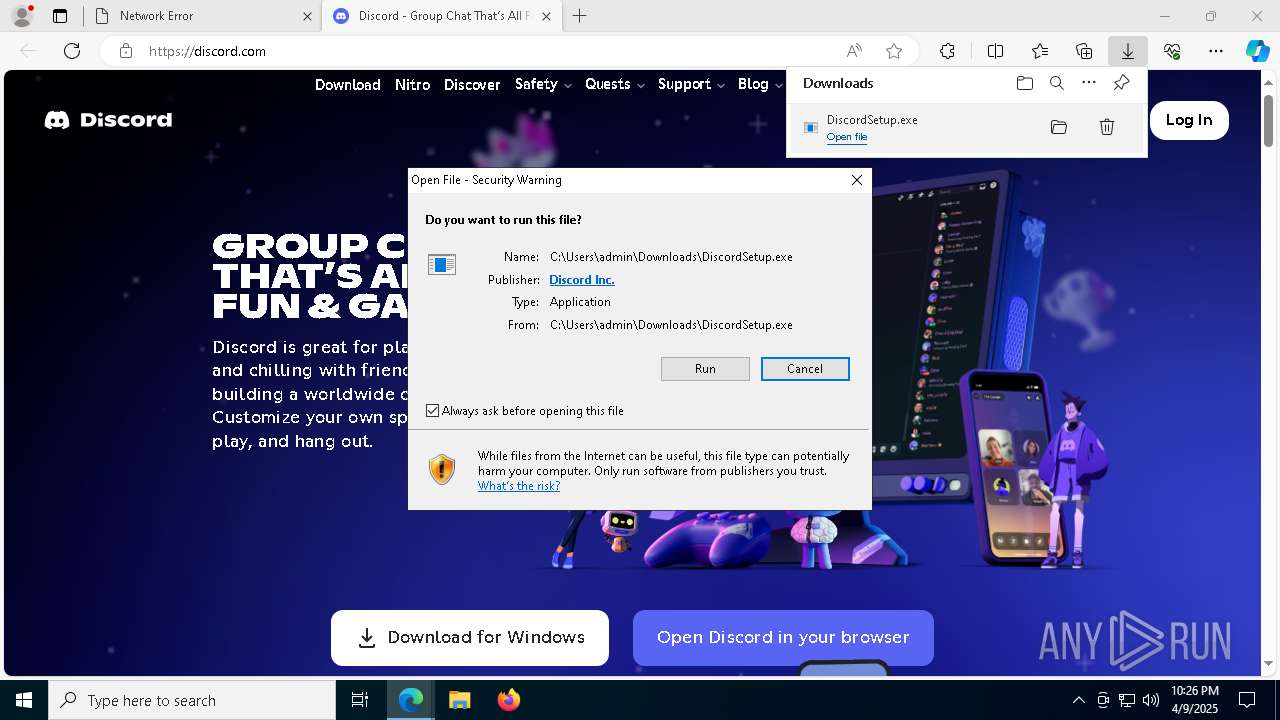This screenshot has width=1280, height=720.
Task: Open the Collections icon
Action: tap(1084, 51)
